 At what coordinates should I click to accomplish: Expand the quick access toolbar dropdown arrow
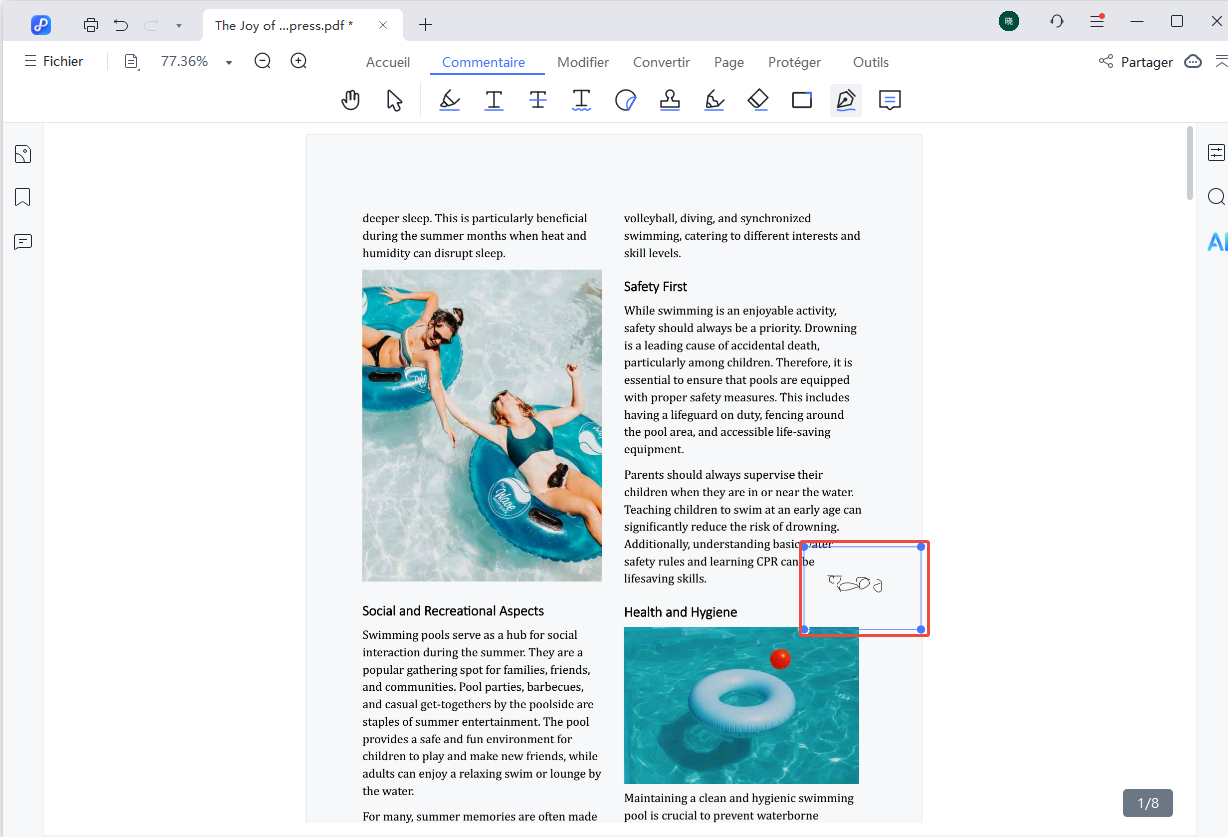click(179, 25)
